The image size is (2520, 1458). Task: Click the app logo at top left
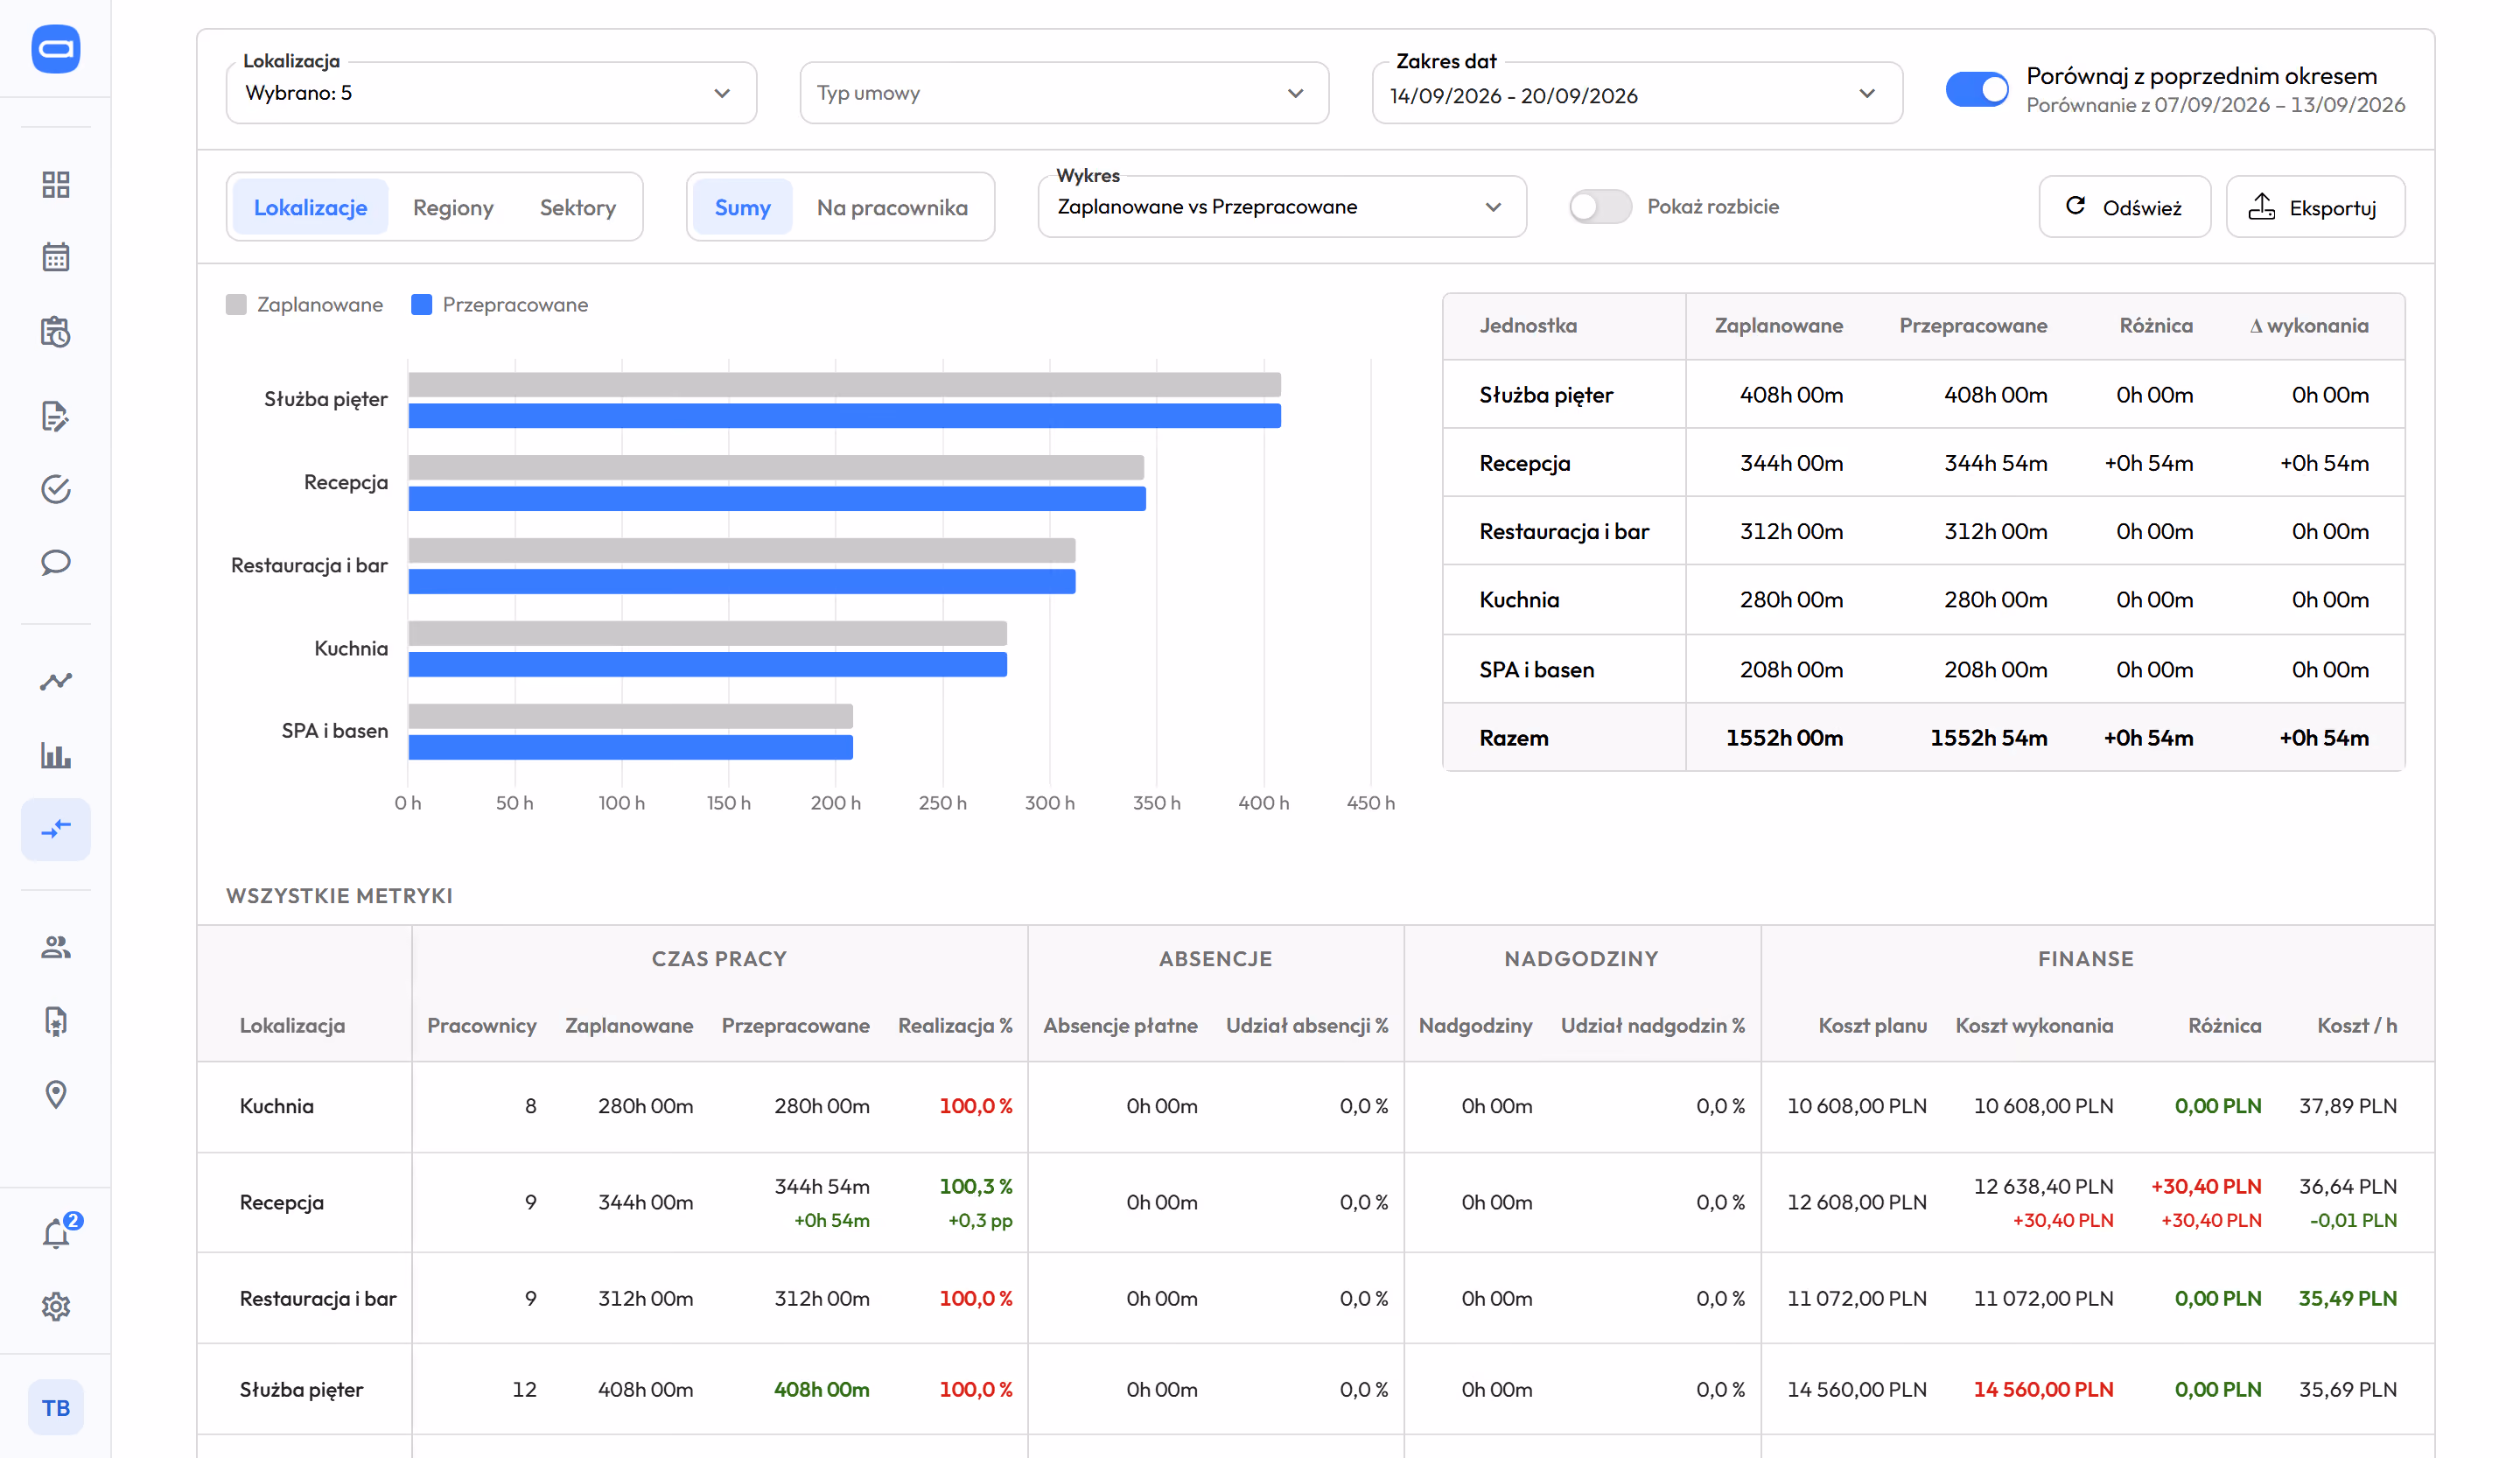click(56, 49)
